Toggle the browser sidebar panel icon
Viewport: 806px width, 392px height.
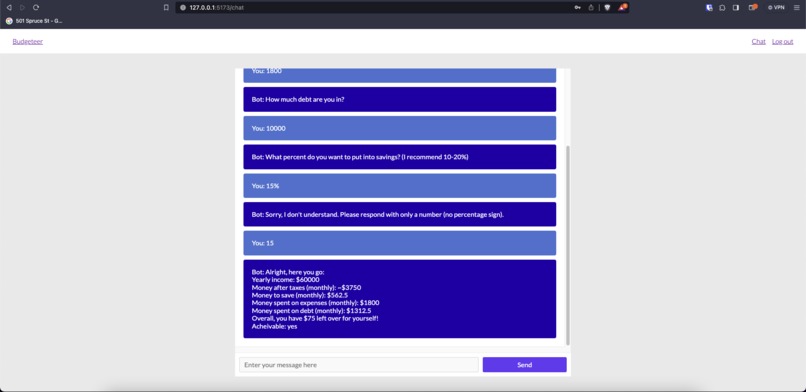point(736,8)
